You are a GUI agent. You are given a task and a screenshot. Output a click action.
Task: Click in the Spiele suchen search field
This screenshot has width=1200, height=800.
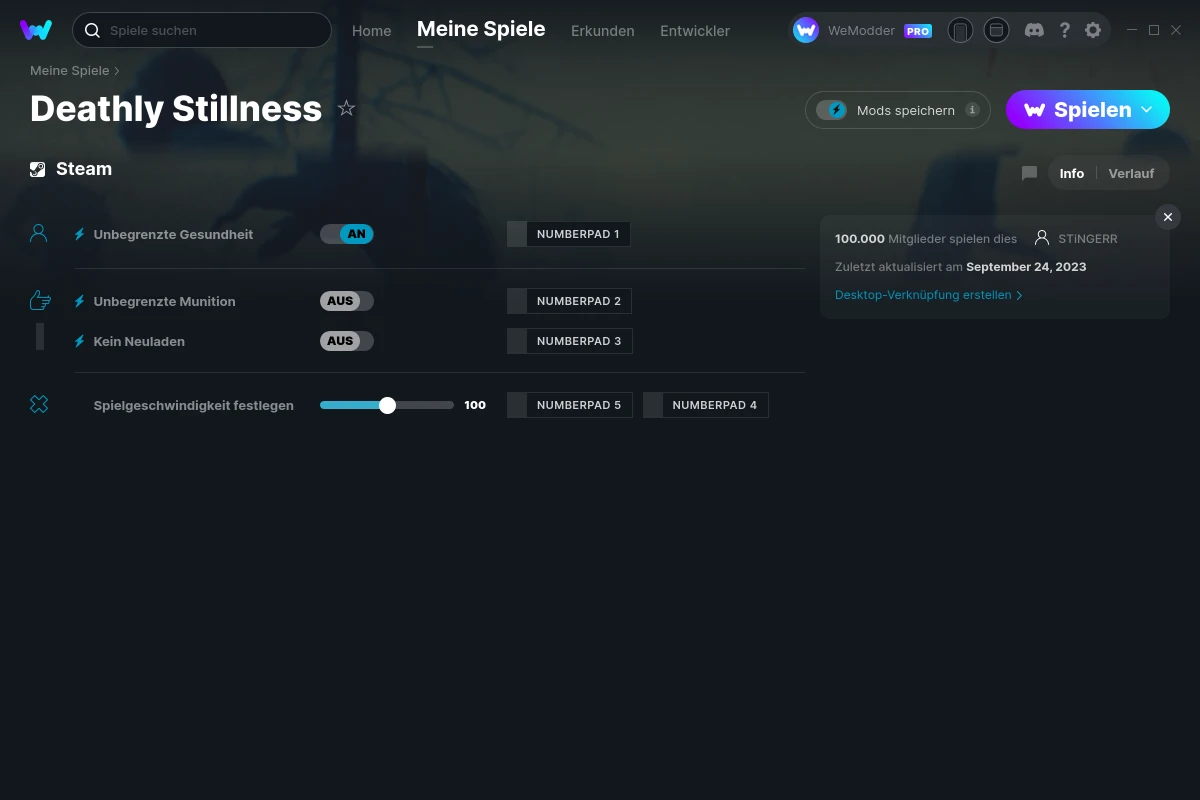click(x=202, y=30)
